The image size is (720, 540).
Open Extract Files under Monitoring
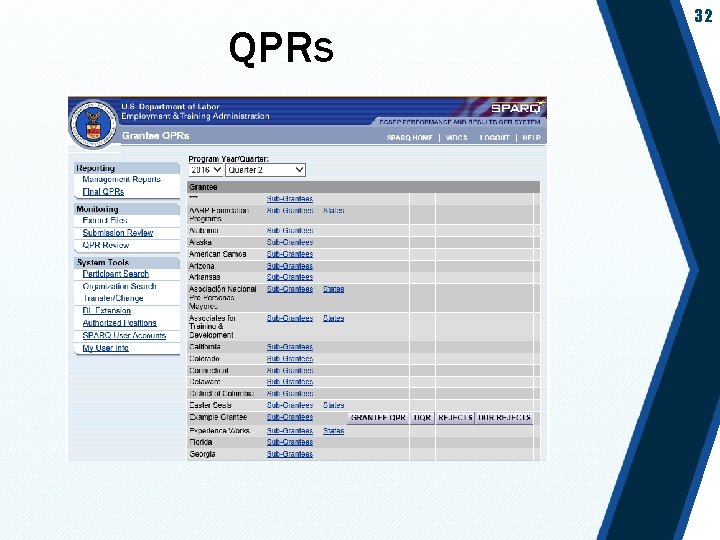(105, 220)
